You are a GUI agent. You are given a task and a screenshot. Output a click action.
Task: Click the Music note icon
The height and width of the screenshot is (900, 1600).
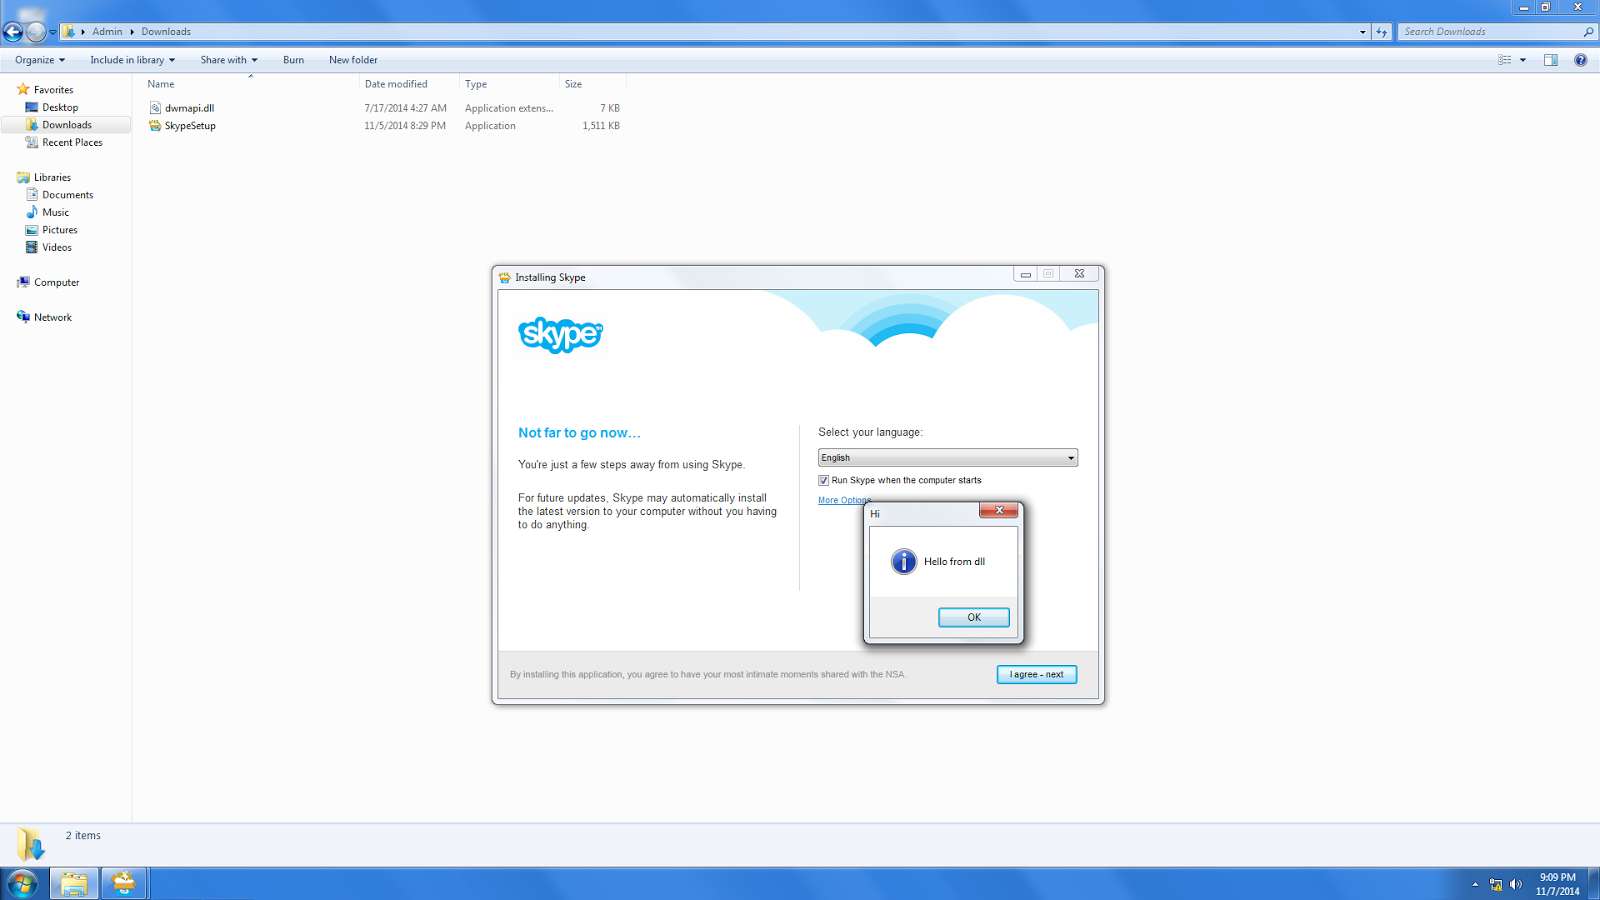coord(31,212)
